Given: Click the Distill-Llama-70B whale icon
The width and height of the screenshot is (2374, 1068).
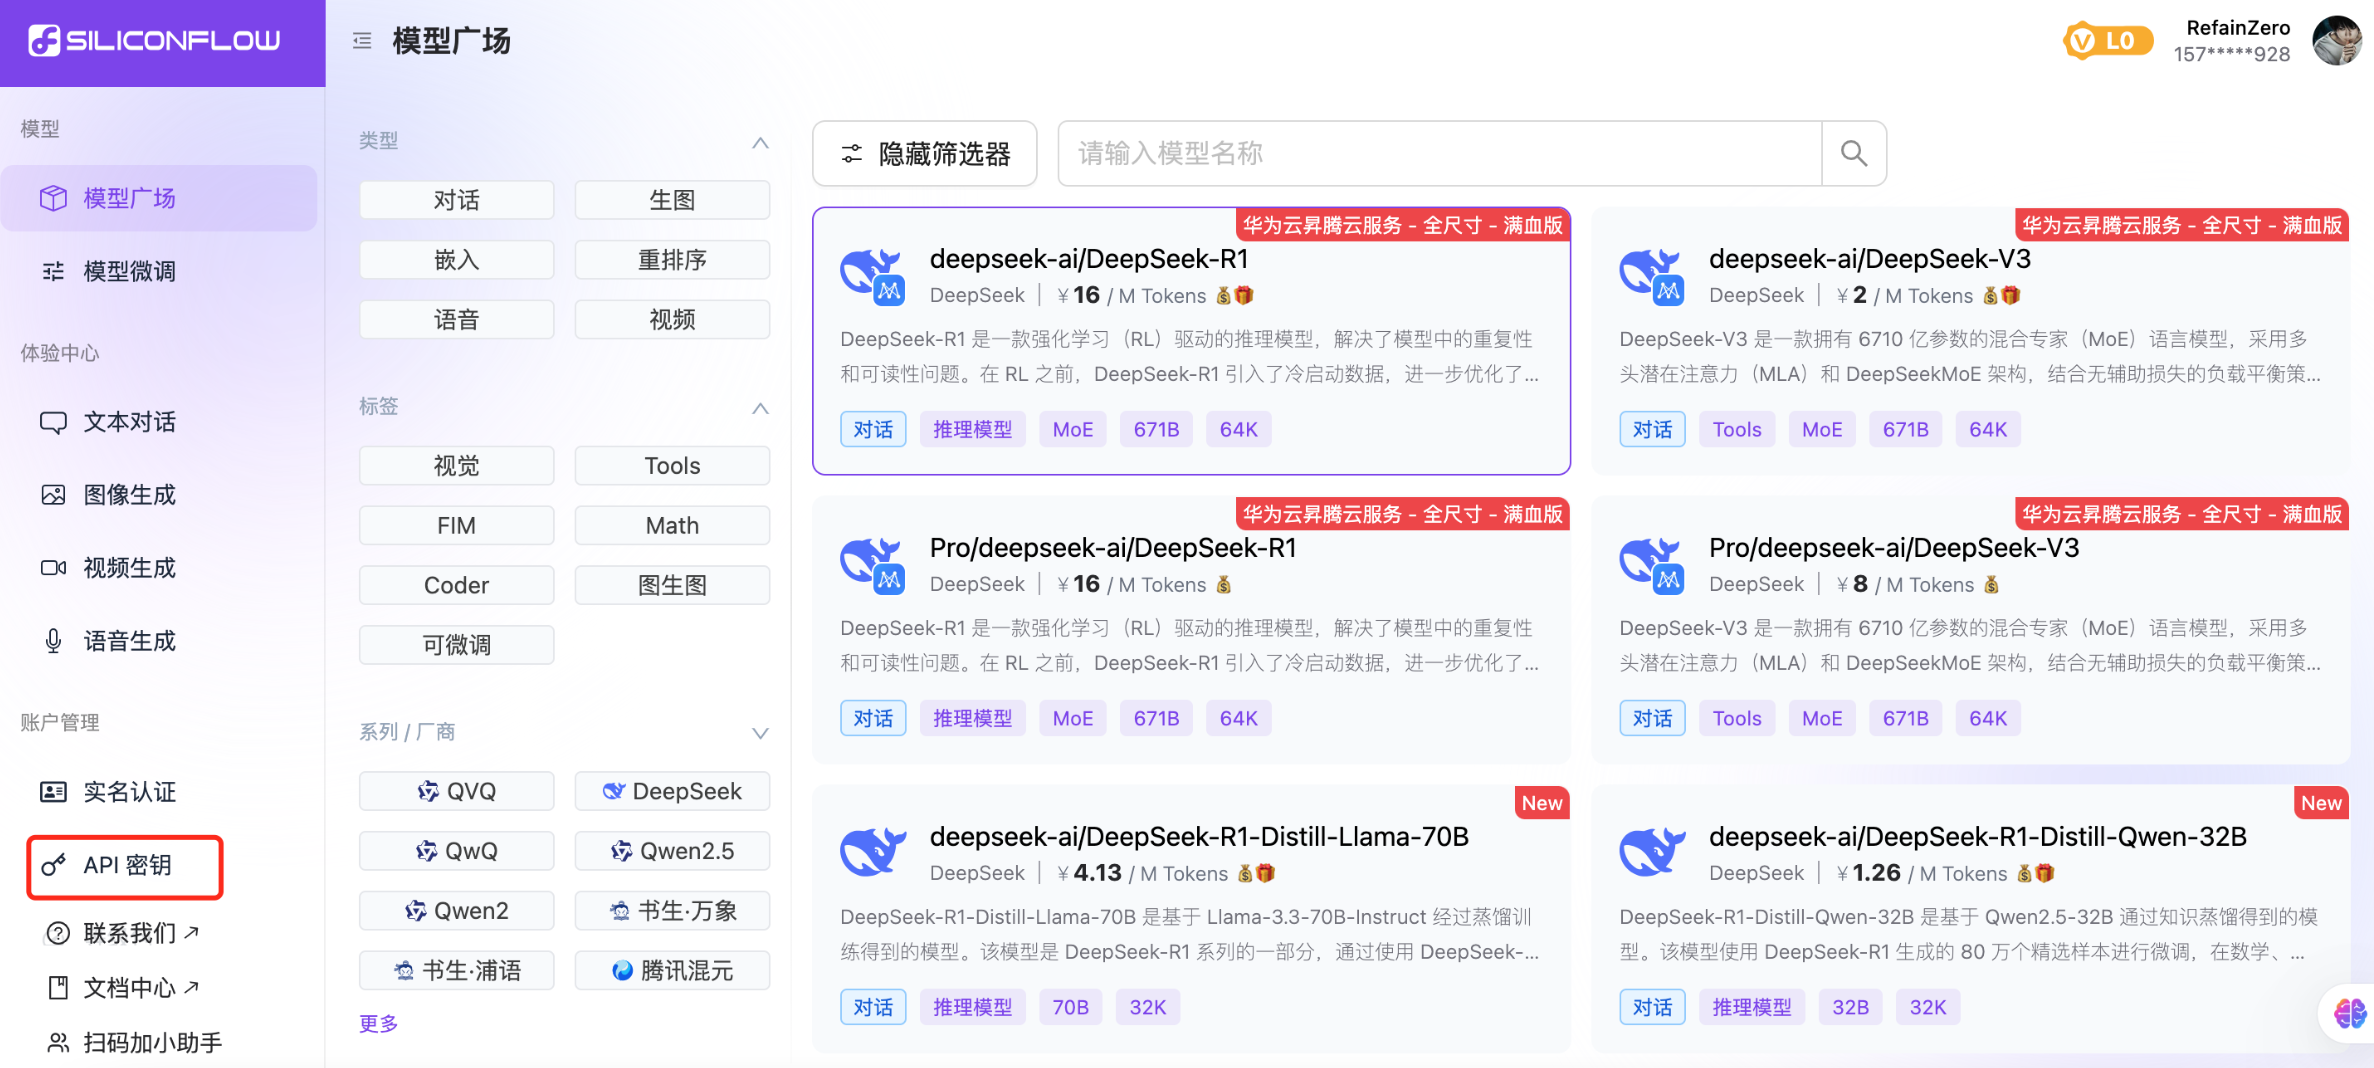Looking at the screenshot, I should coord(873,852).
